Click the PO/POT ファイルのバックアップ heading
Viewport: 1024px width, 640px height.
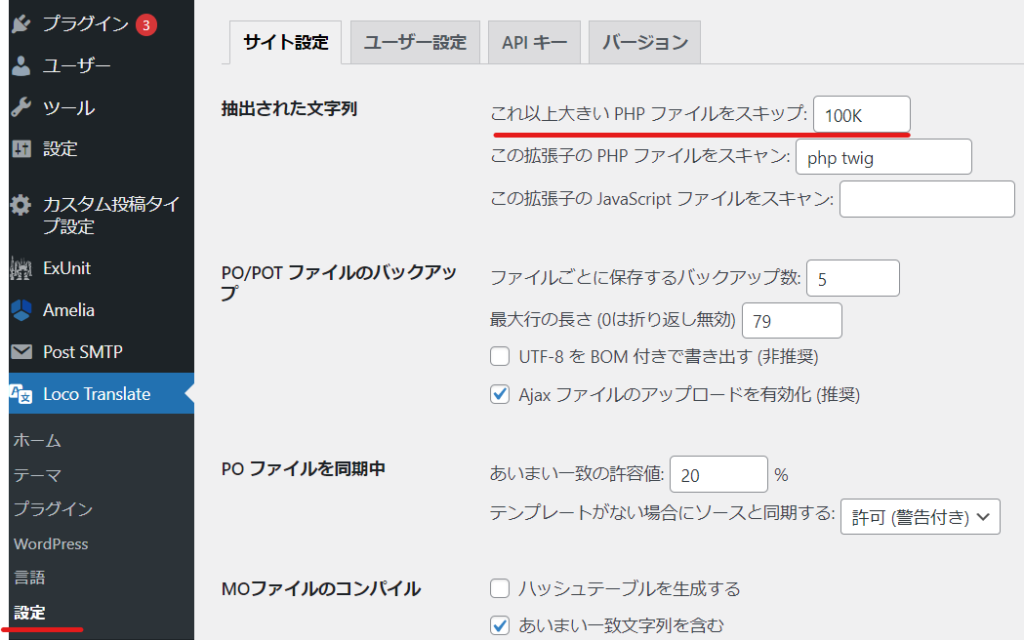click(x=339, y=283)
